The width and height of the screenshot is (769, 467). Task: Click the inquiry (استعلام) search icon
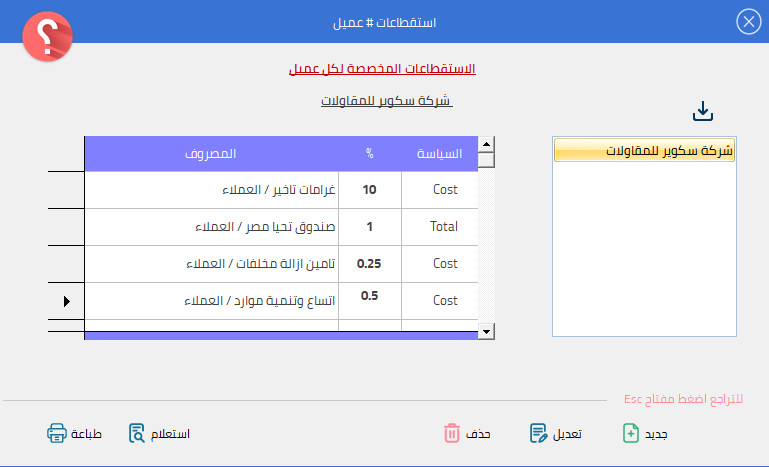pyautogui.click(x=138, y=433)
